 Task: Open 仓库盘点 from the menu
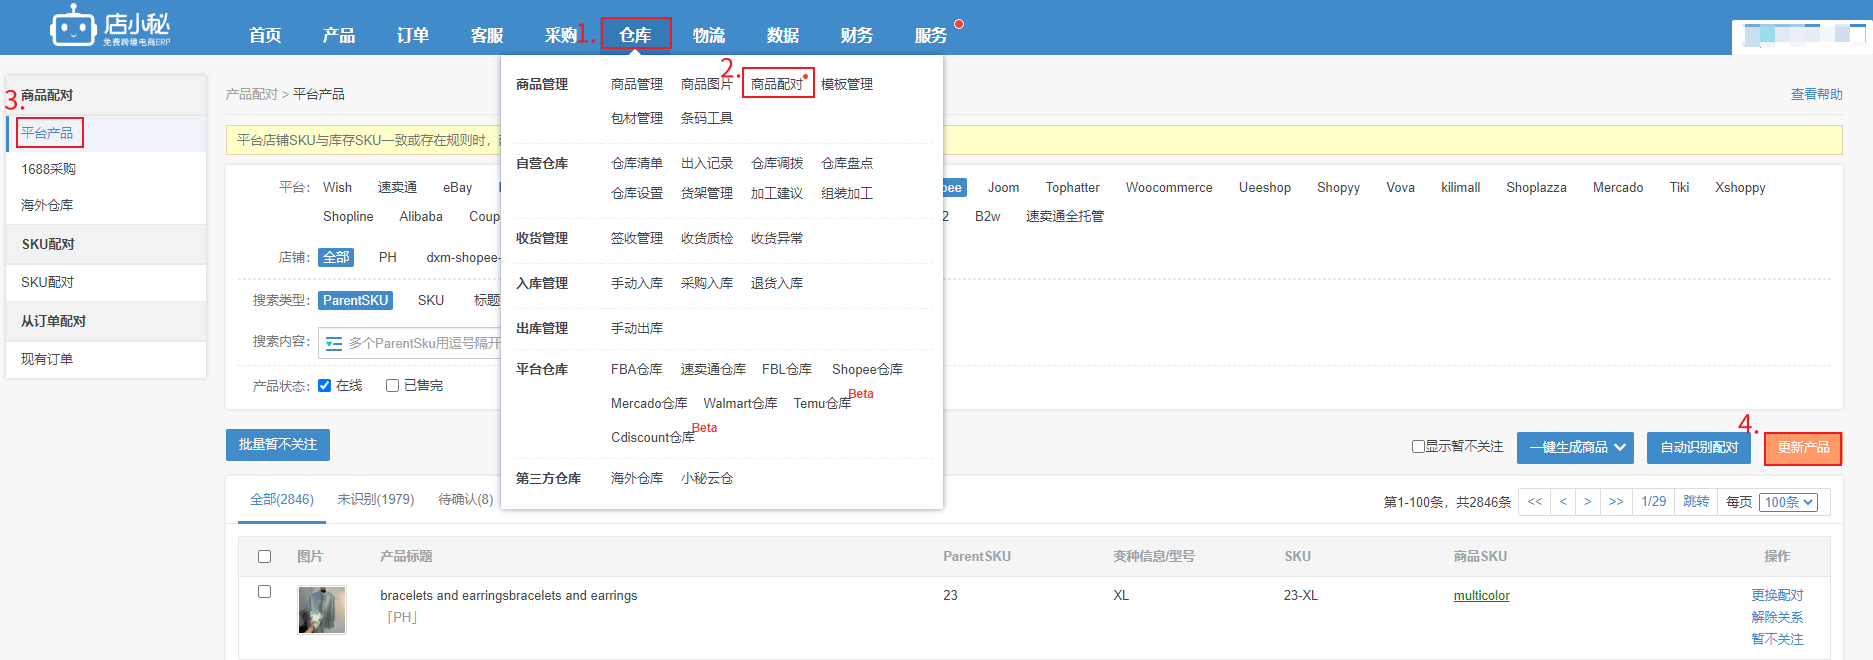click(847, 163)
